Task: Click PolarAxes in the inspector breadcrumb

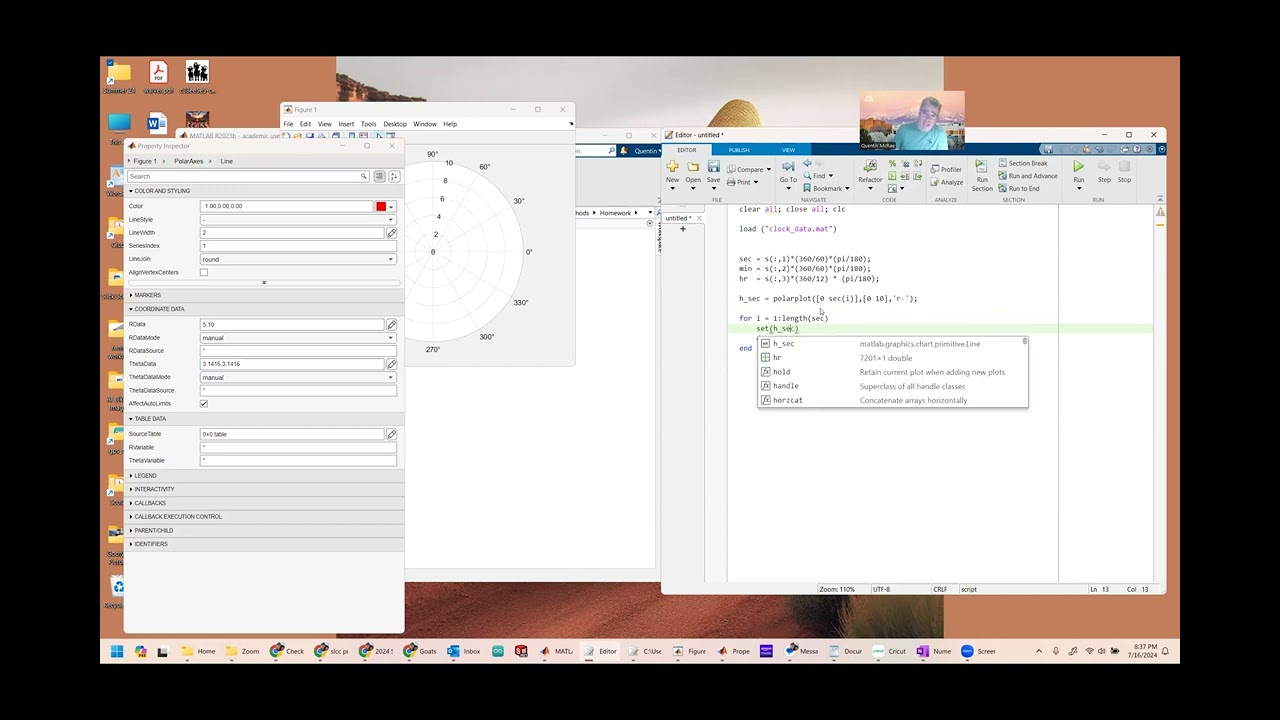Action: [188, 161]
